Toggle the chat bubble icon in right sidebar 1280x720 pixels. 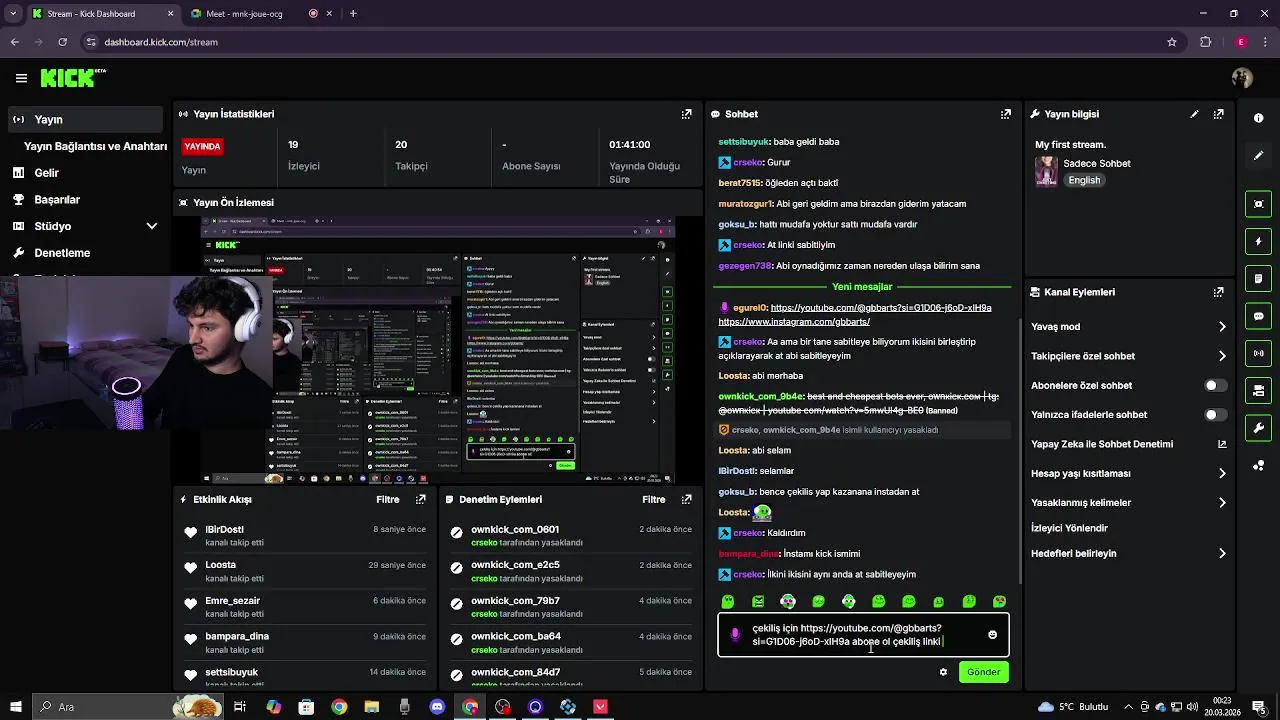coord(1258,316)
